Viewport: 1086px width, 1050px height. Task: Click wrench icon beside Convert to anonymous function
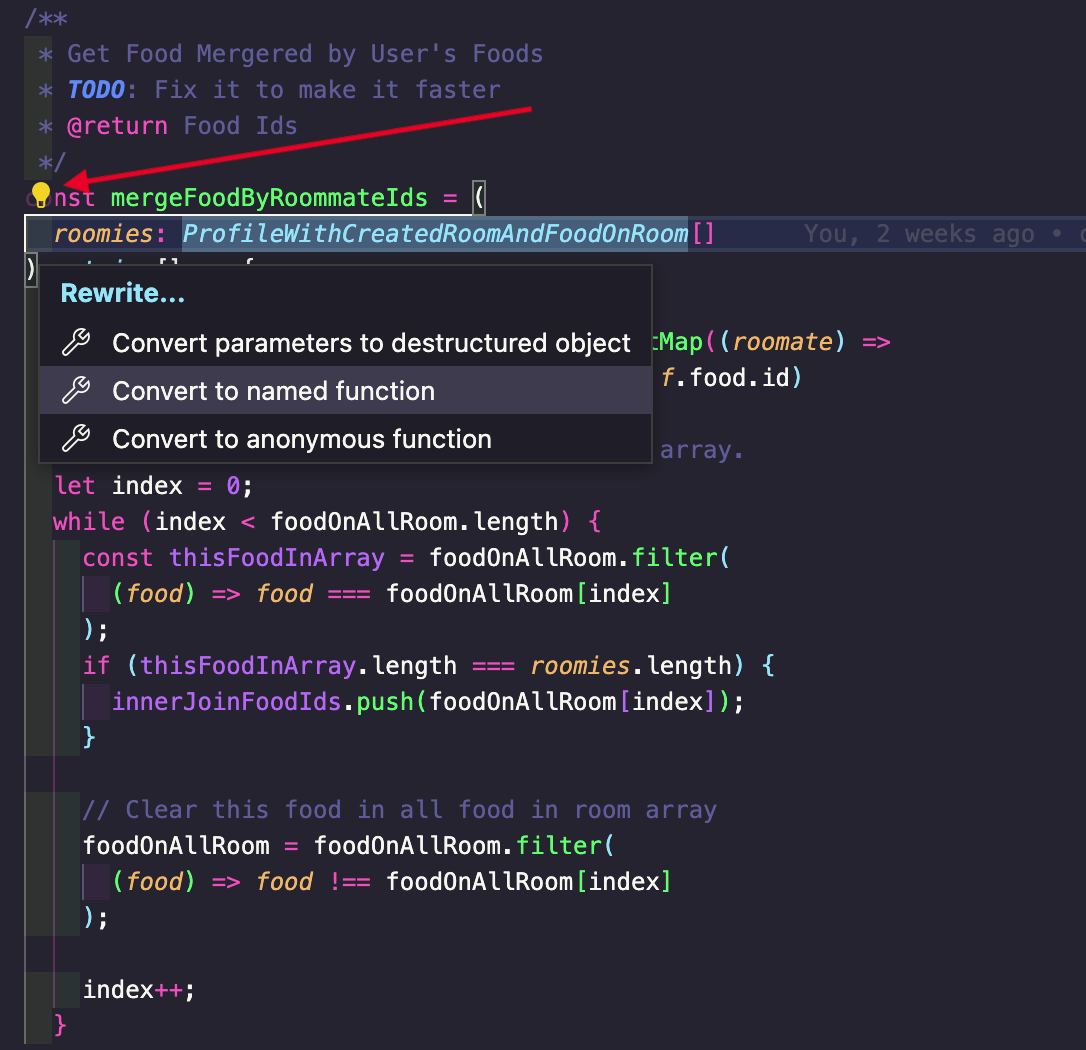[x=76, y=438]
